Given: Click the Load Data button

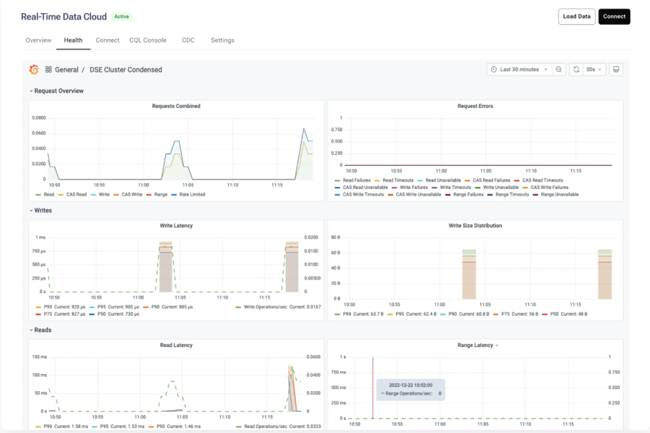Looking at the screenshot, I should (x=577, y=17).
